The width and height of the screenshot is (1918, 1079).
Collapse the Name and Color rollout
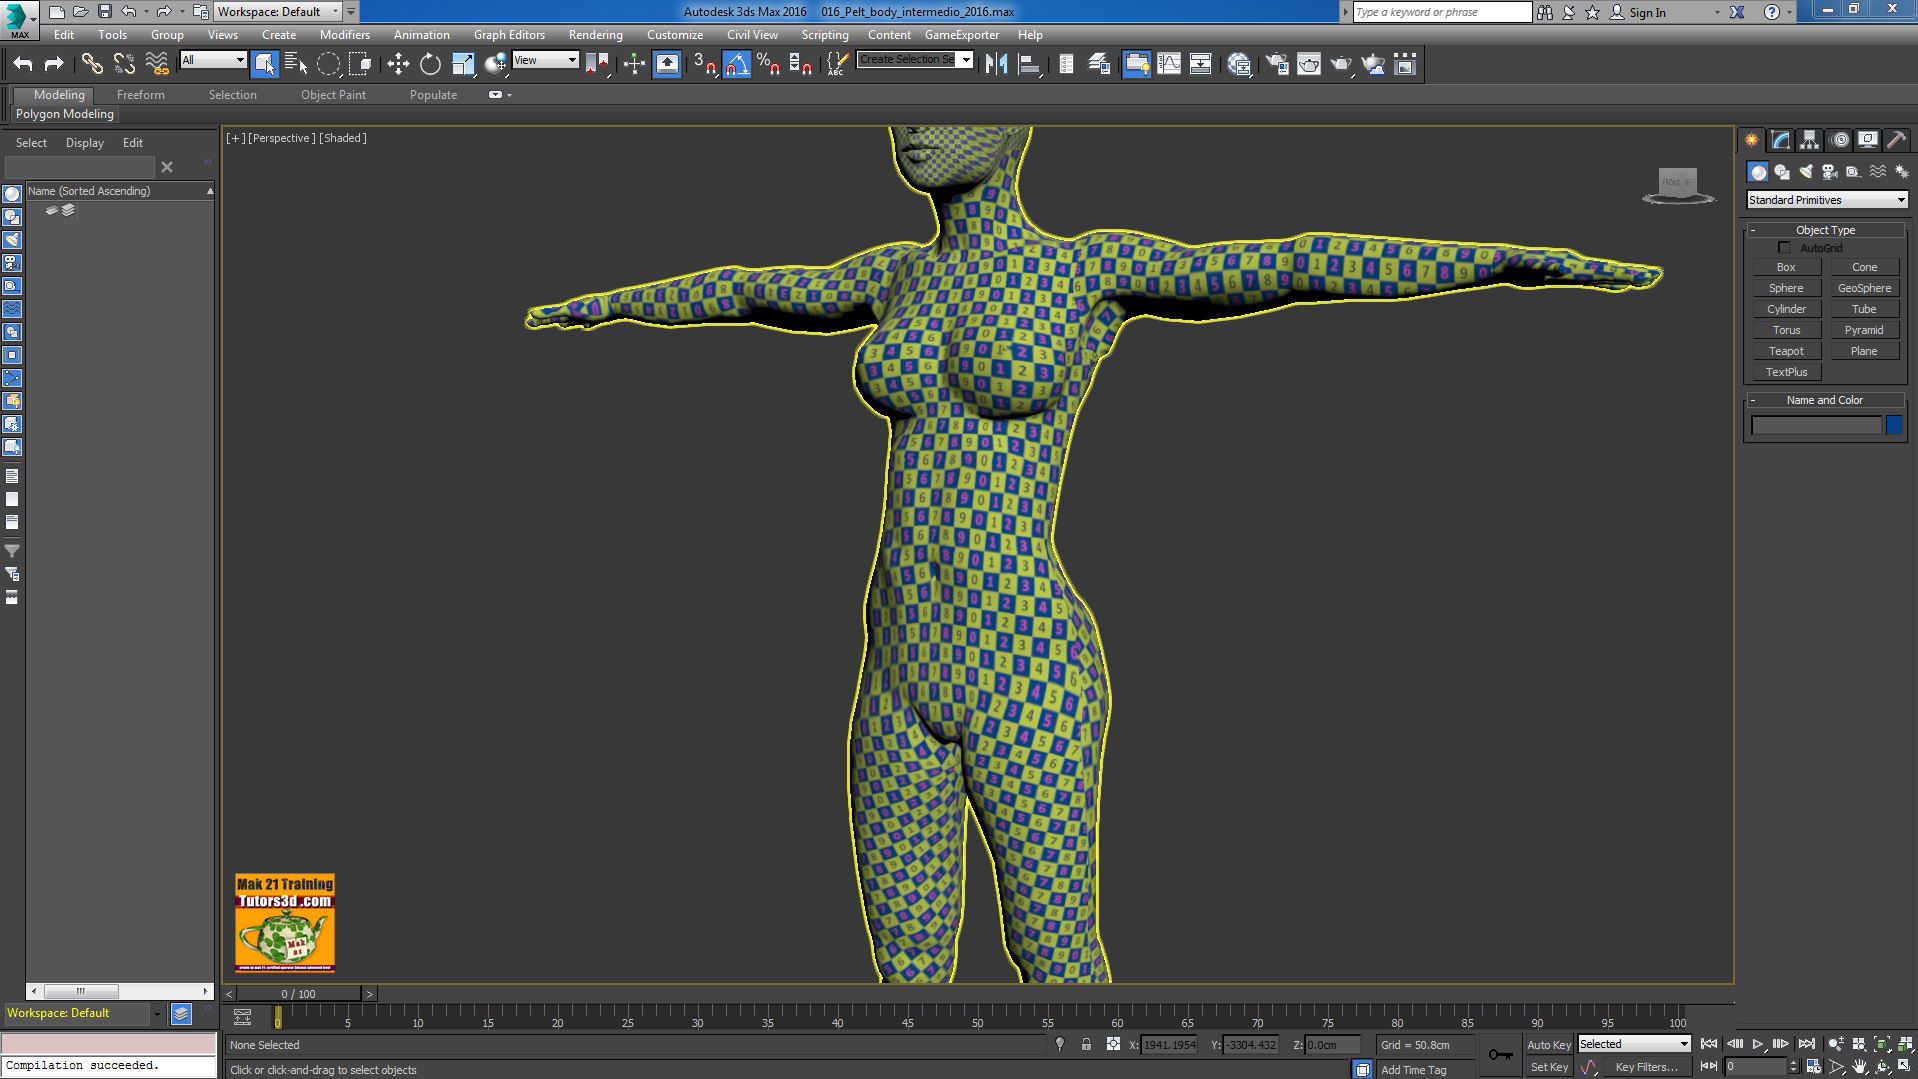[1826, 400]
